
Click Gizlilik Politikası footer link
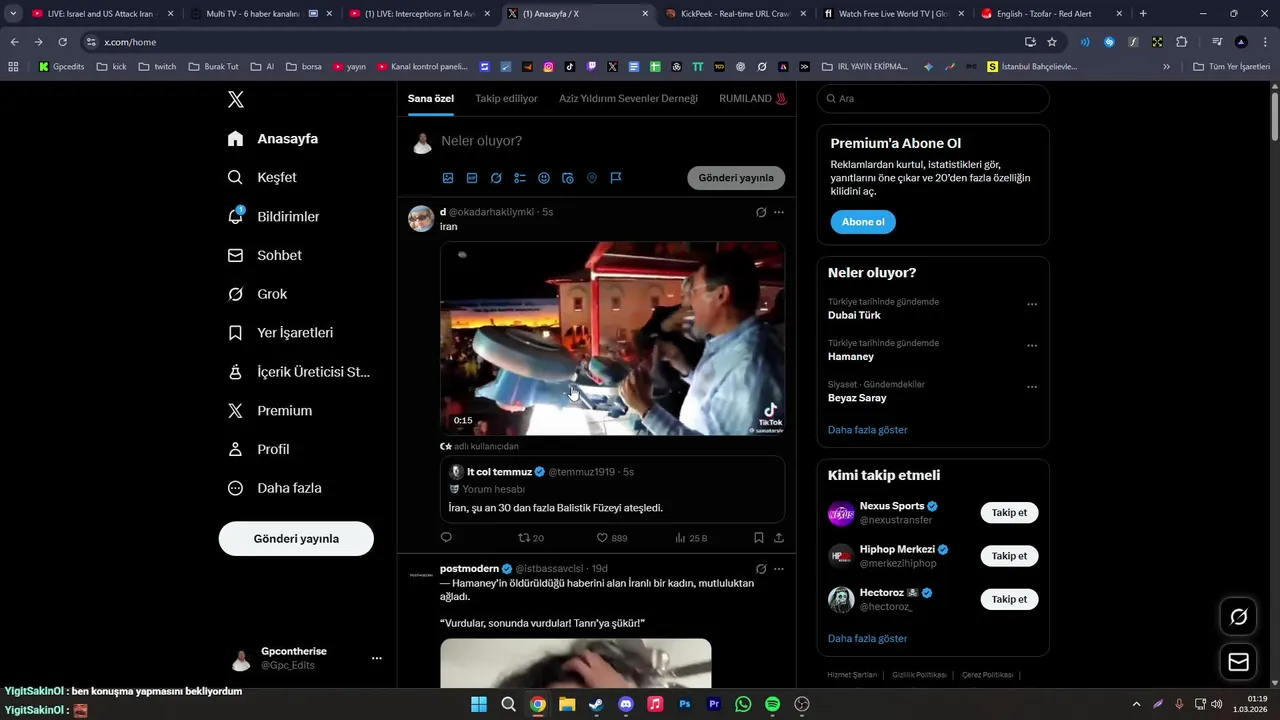click(x=919, y=675)
